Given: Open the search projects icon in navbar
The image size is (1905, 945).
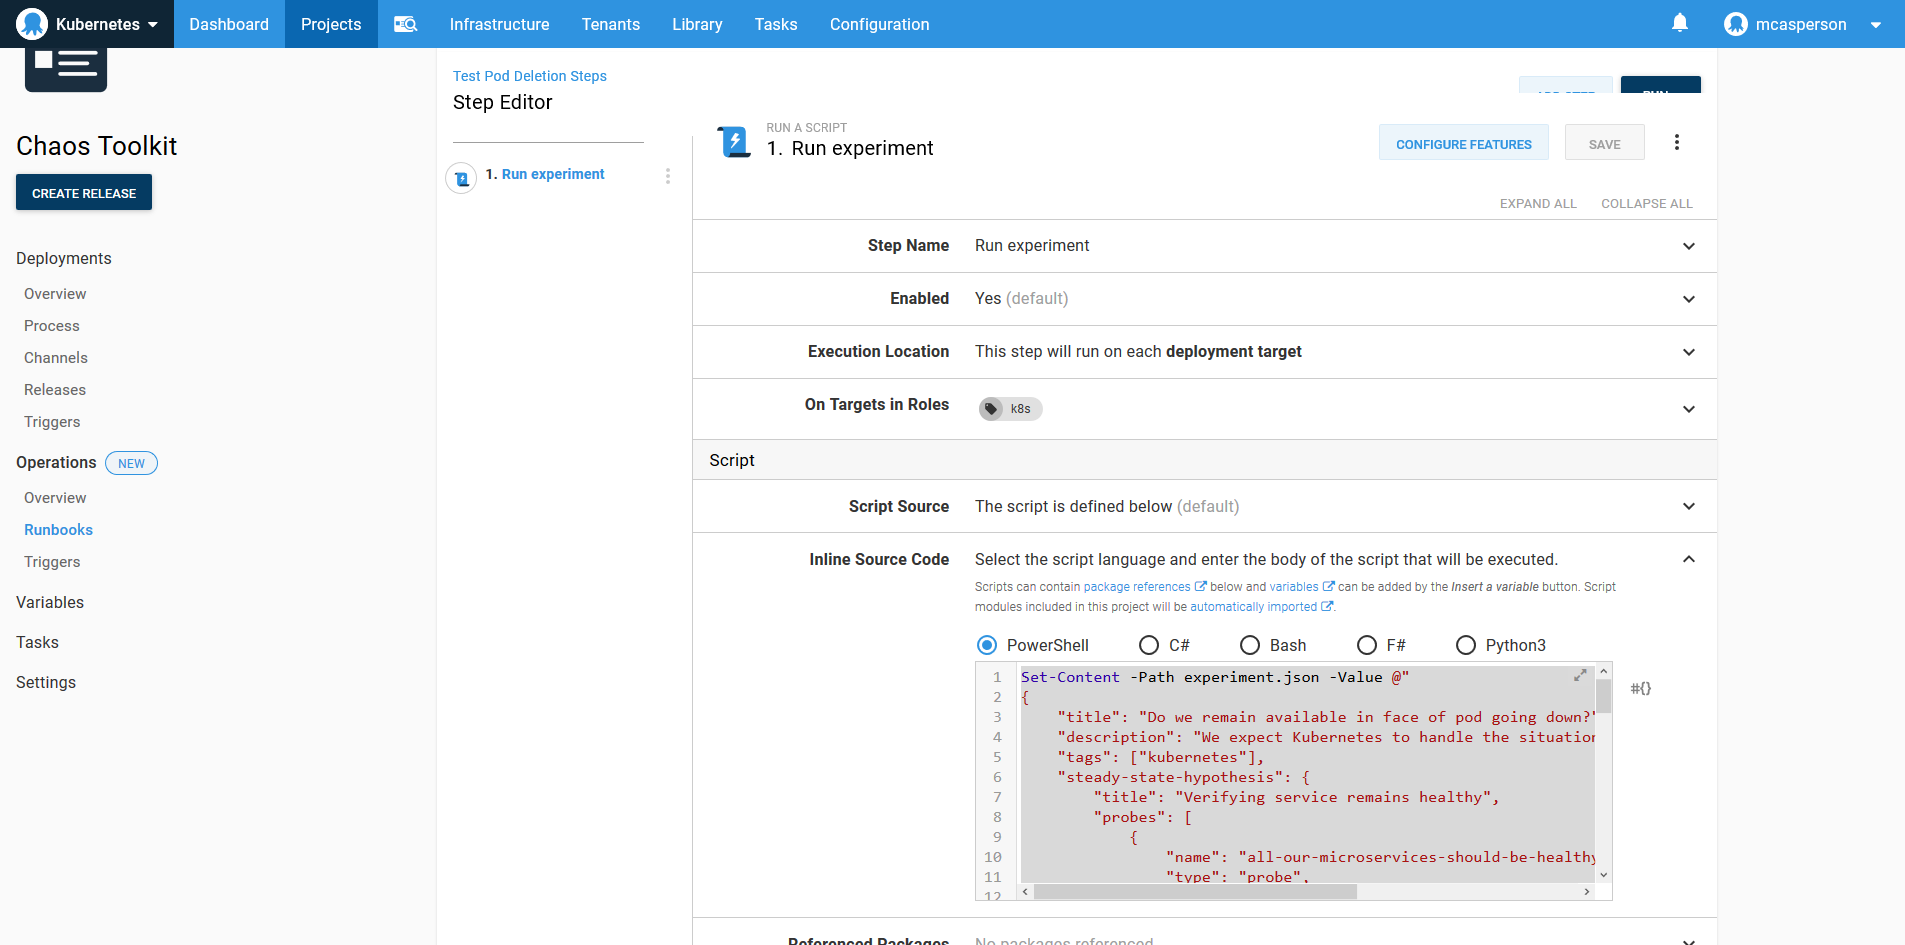Looking at the screenshot, I should click(405, 24).
